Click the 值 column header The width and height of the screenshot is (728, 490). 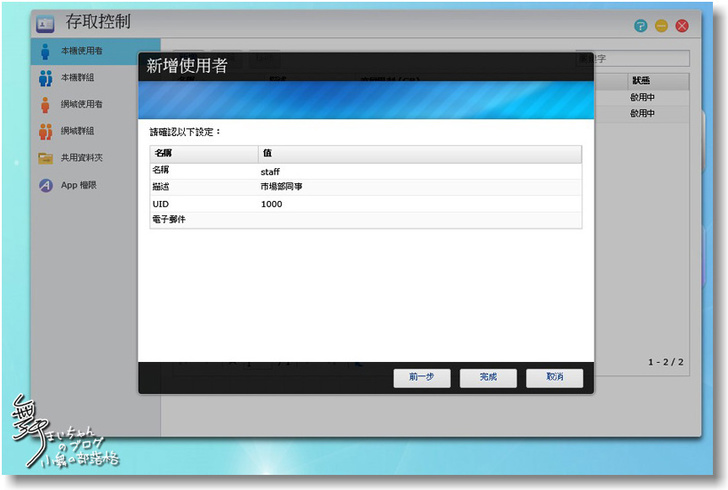420,153
